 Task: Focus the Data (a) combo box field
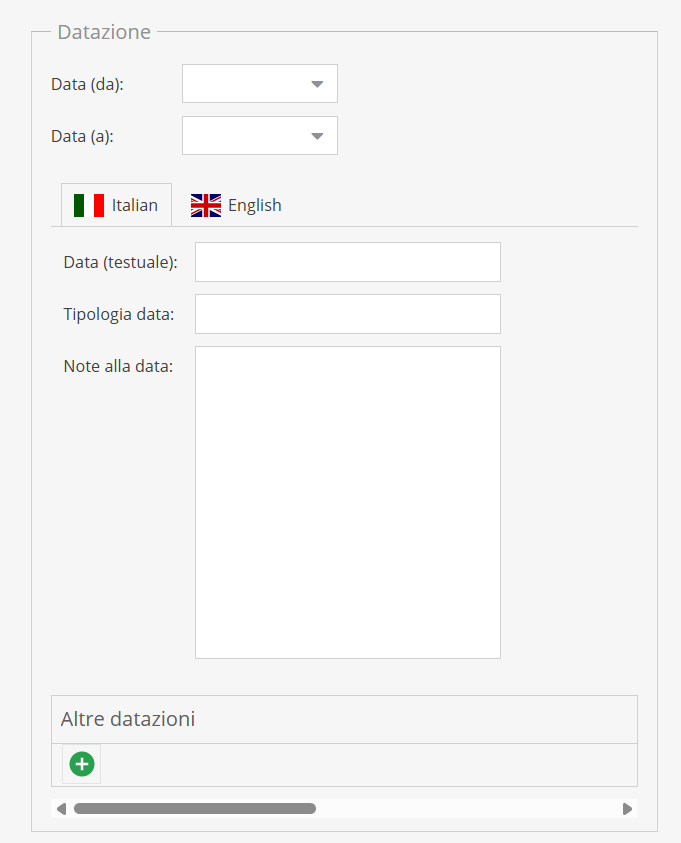(241, 136)
